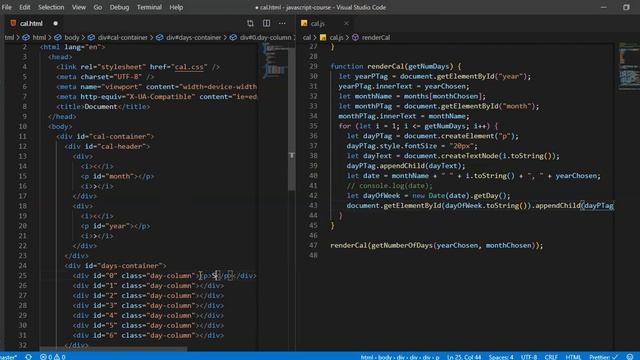Click line number 11 in the cal.html editor

coord(22,136)
